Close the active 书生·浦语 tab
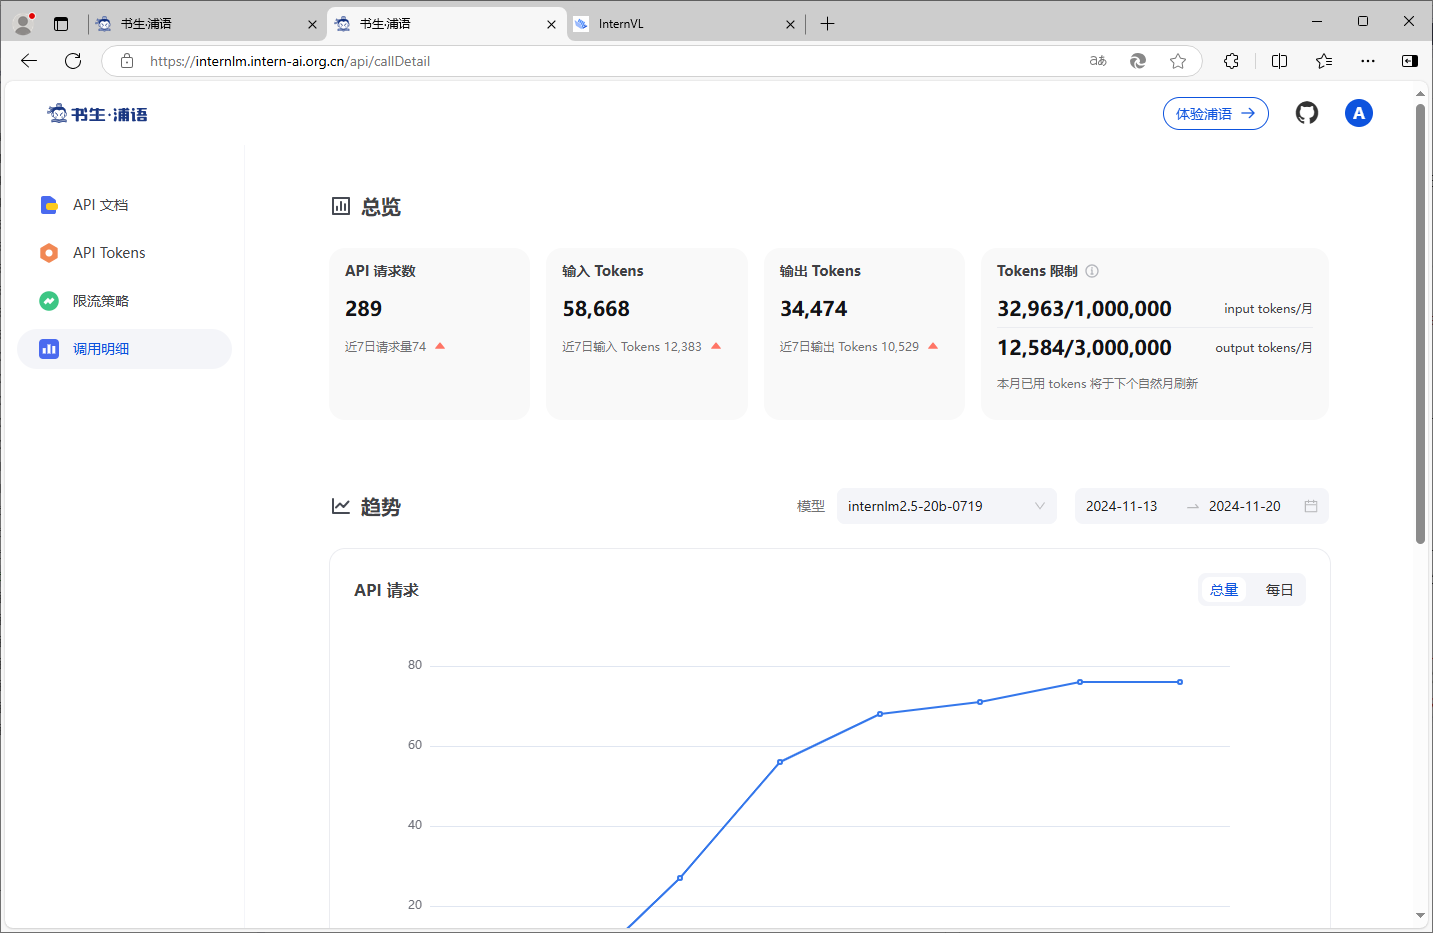This screenshot has height=933, width=1433. coord(551,24)
